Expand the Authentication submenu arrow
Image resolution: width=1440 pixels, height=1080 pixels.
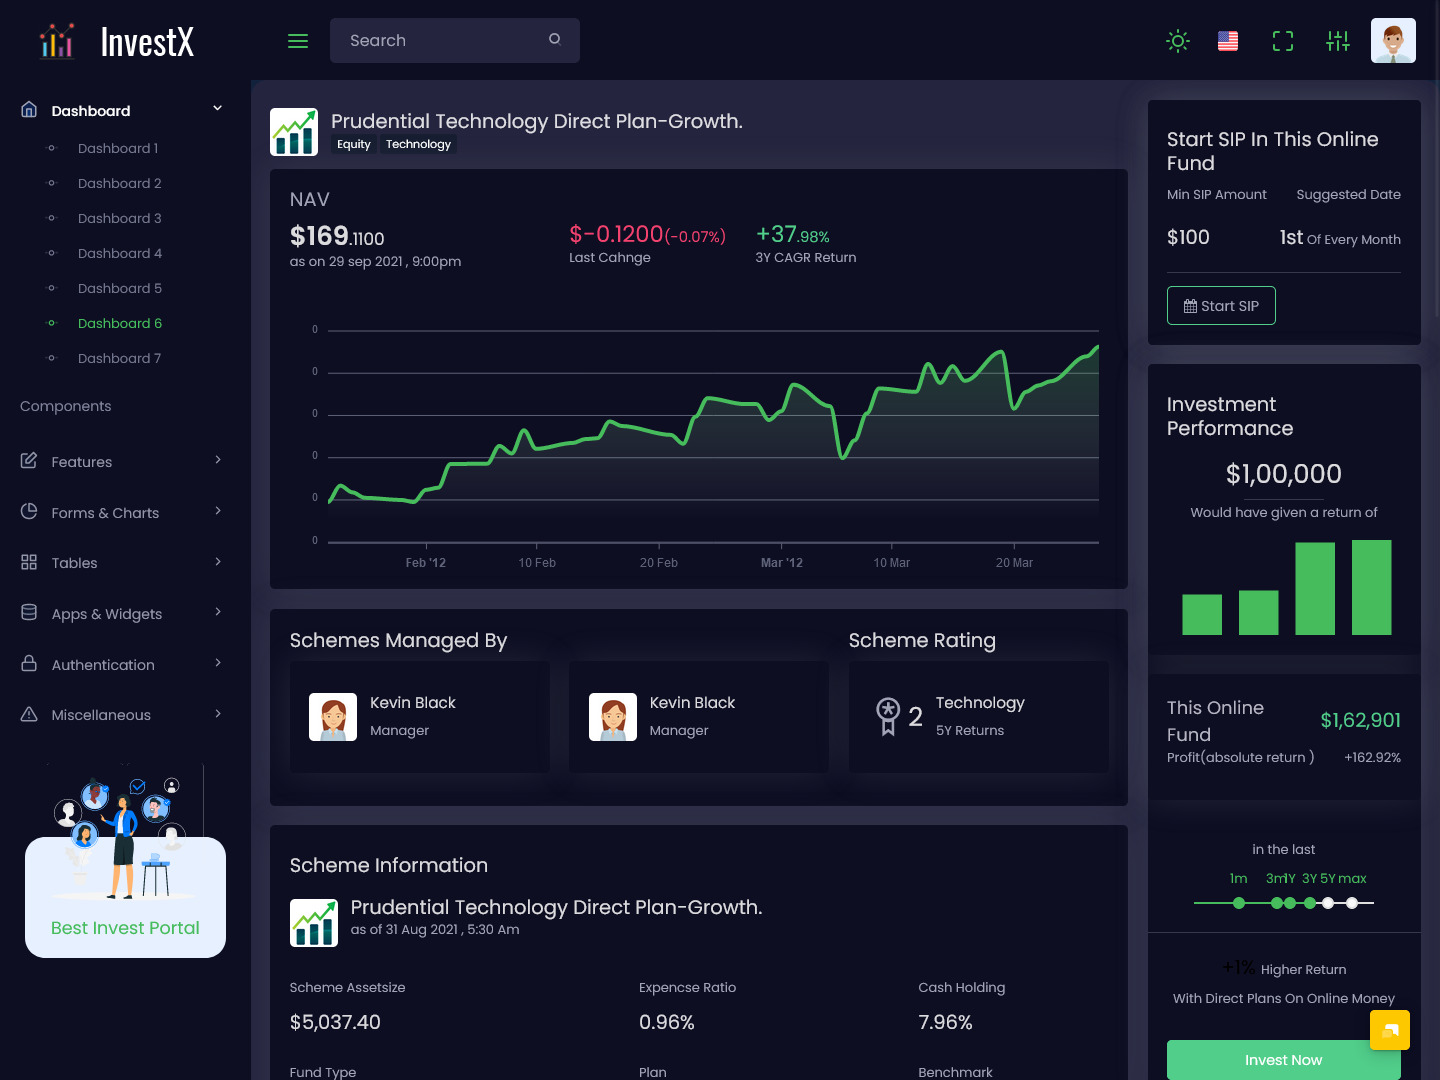coord(218,663)
